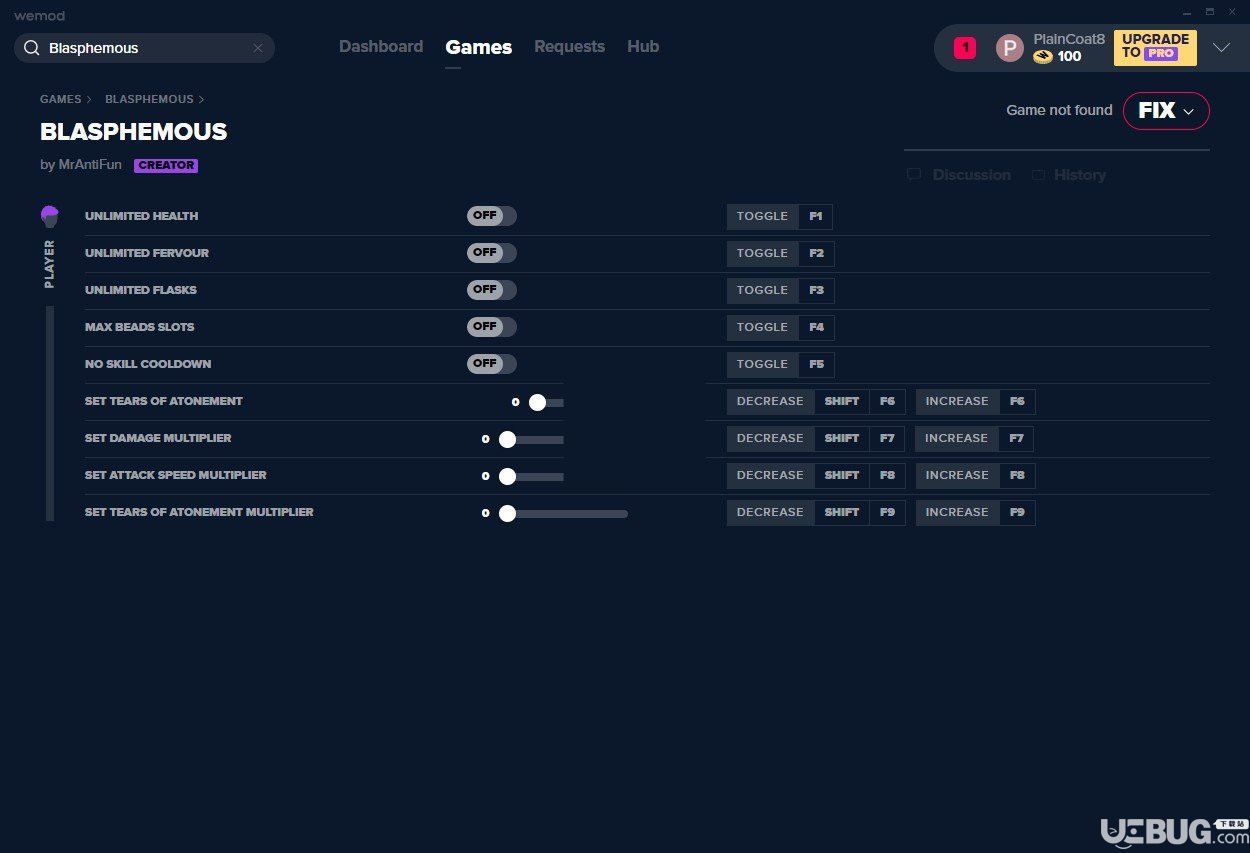Navigate to GAMES breadcrumb link

point(61,99)
